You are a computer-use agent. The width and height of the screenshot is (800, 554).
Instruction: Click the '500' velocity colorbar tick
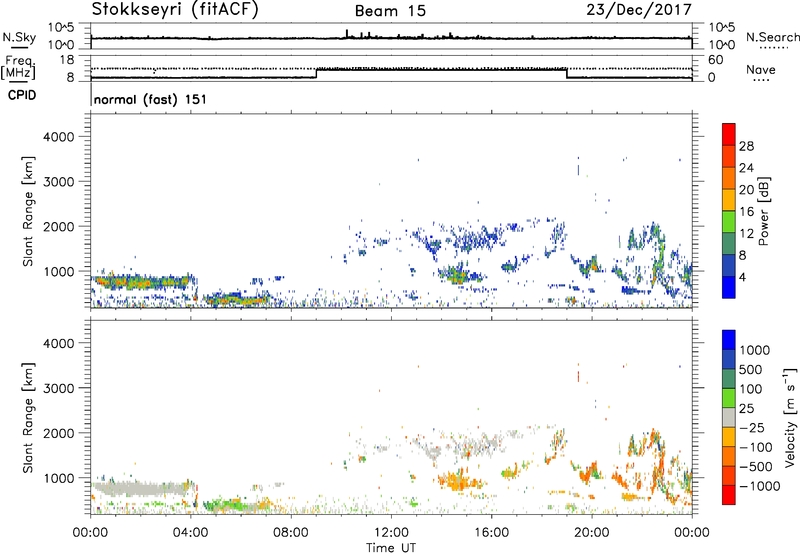[x=751, y=369]
